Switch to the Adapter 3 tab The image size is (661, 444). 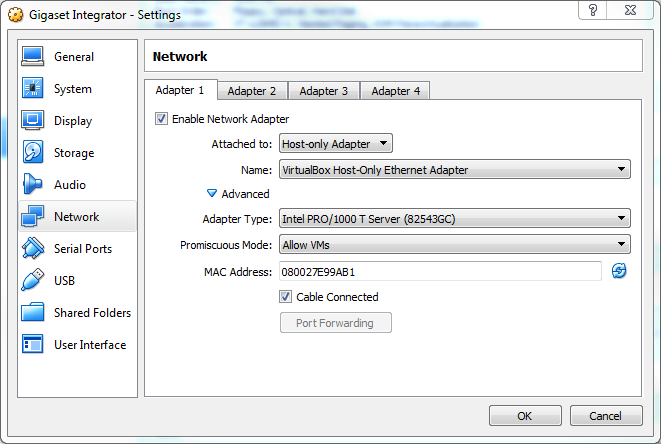point(324,91)
